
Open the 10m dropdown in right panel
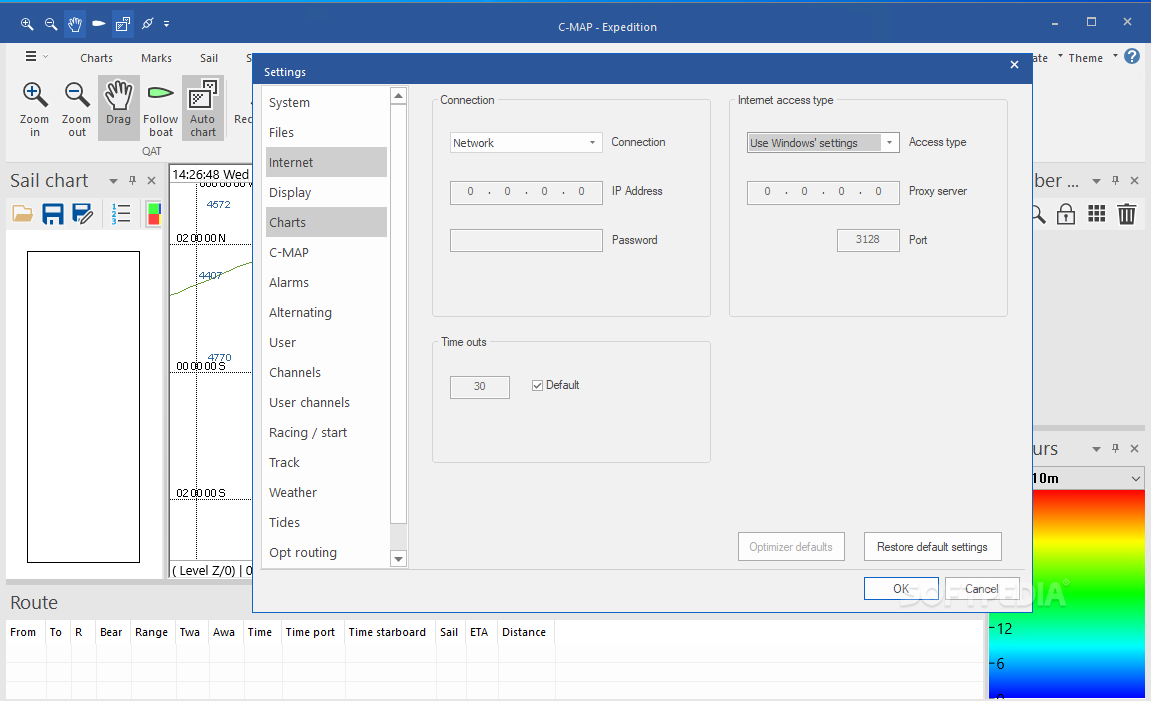(1089, 479)
